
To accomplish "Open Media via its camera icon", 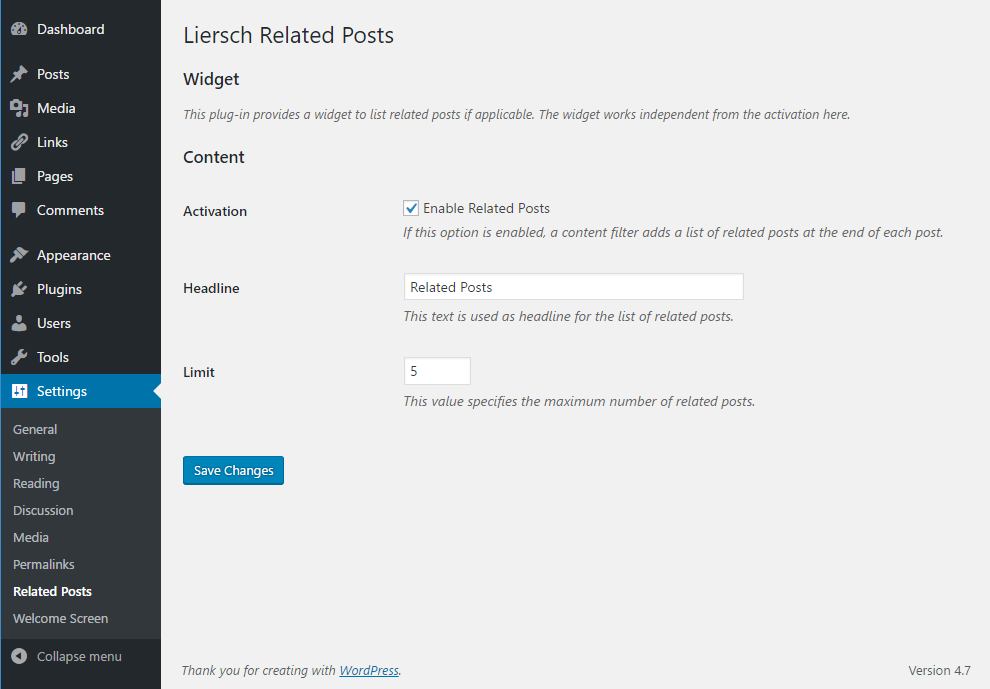I will [19, 108].
